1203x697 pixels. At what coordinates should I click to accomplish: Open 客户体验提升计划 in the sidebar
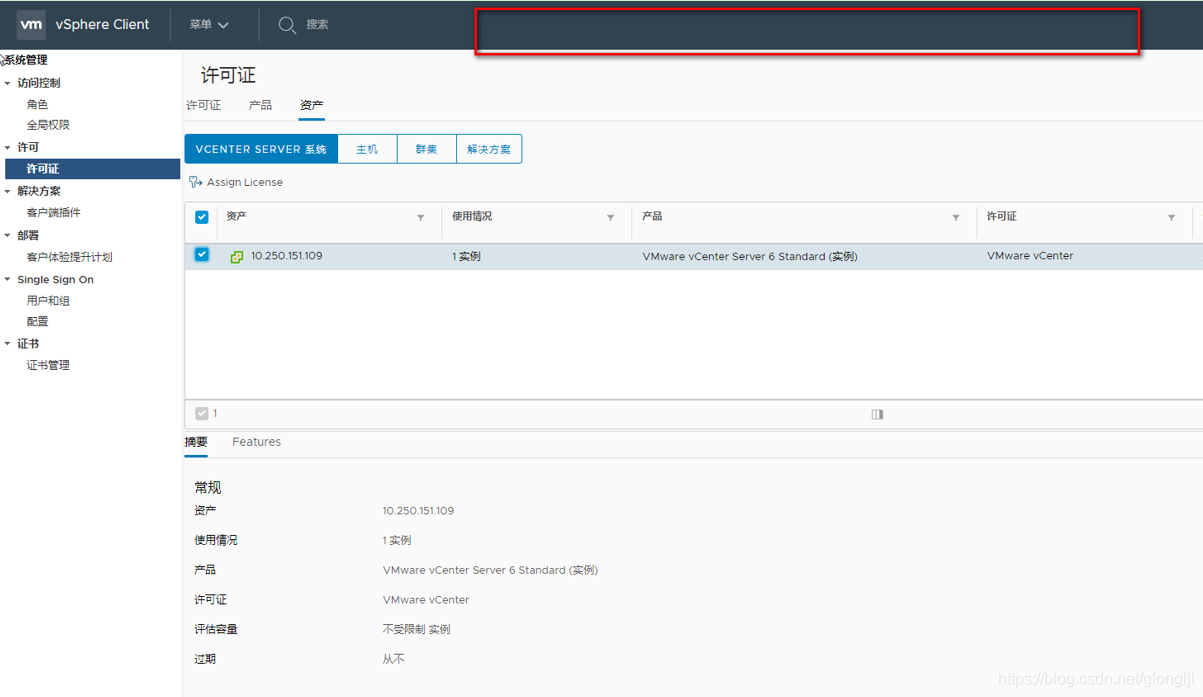69,257
